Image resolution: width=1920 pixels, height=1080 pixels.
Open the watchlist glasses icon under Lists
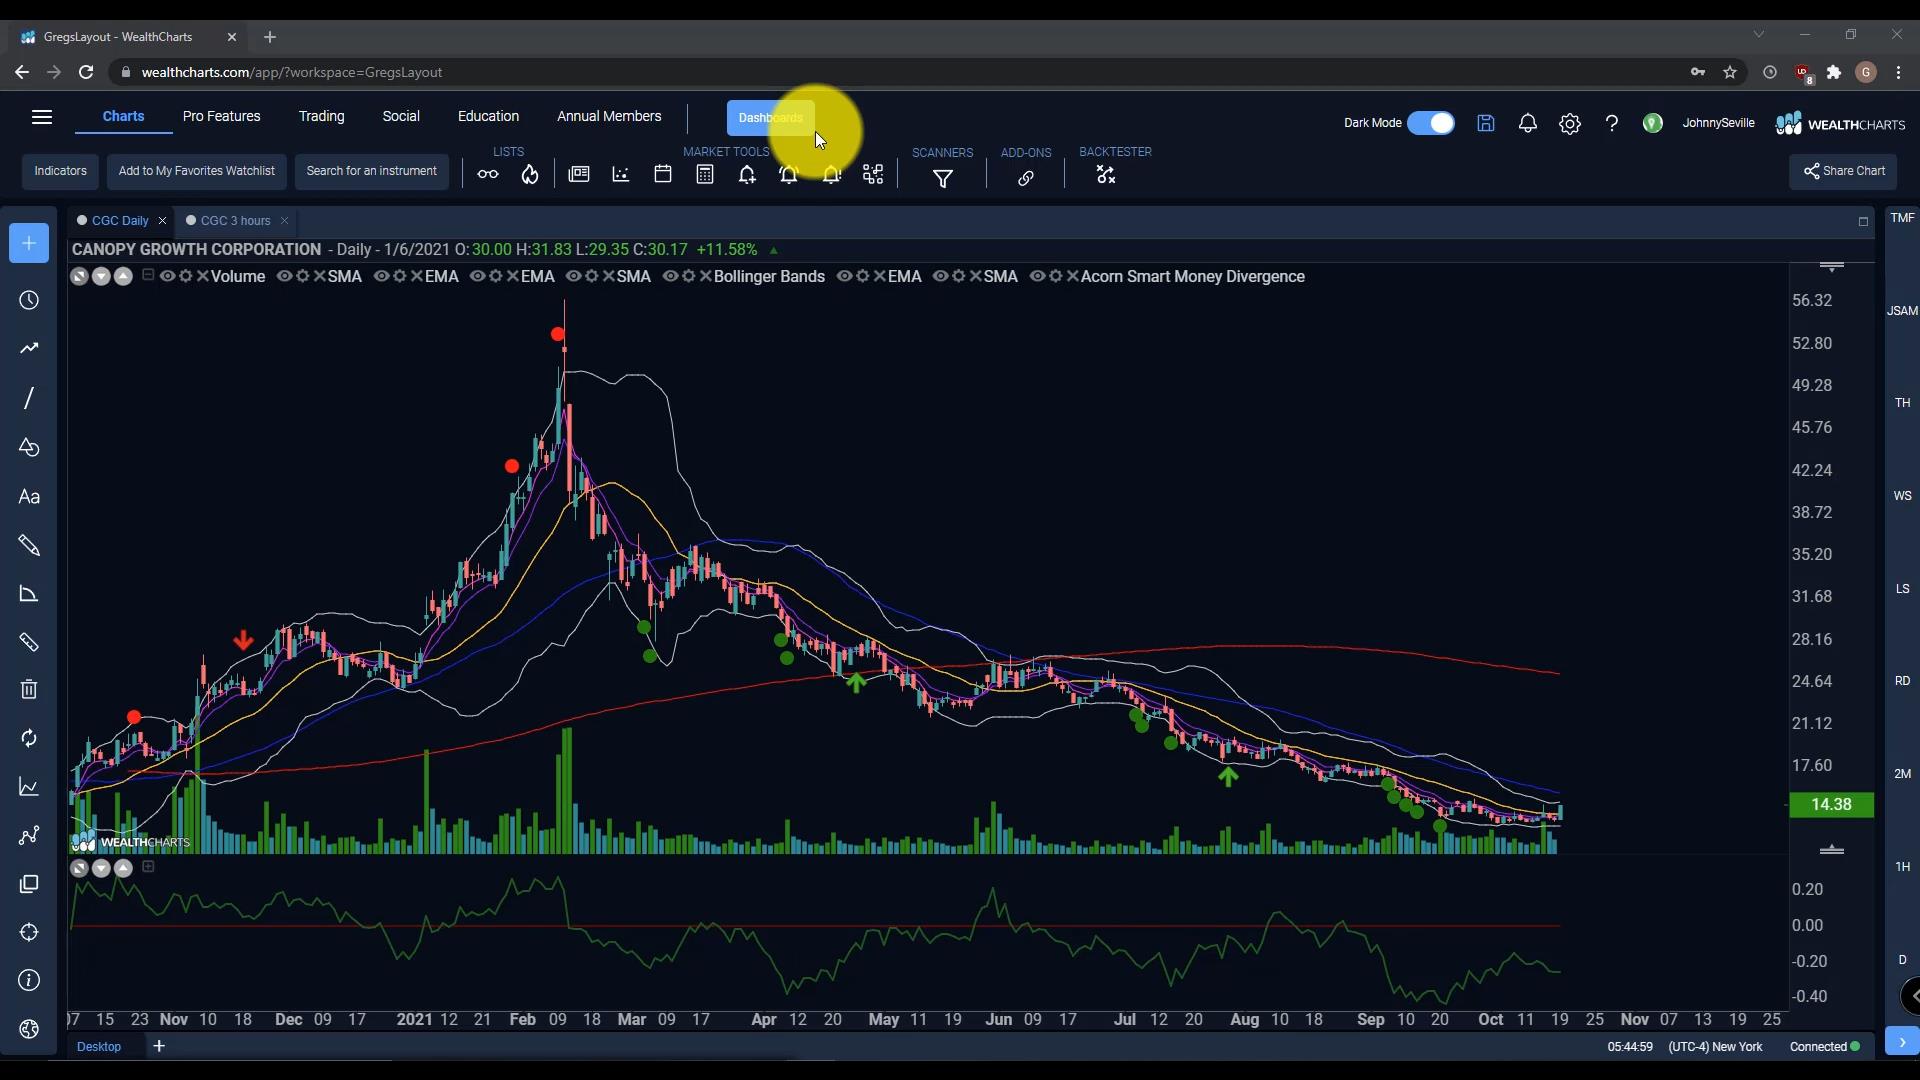coord(488,175)
